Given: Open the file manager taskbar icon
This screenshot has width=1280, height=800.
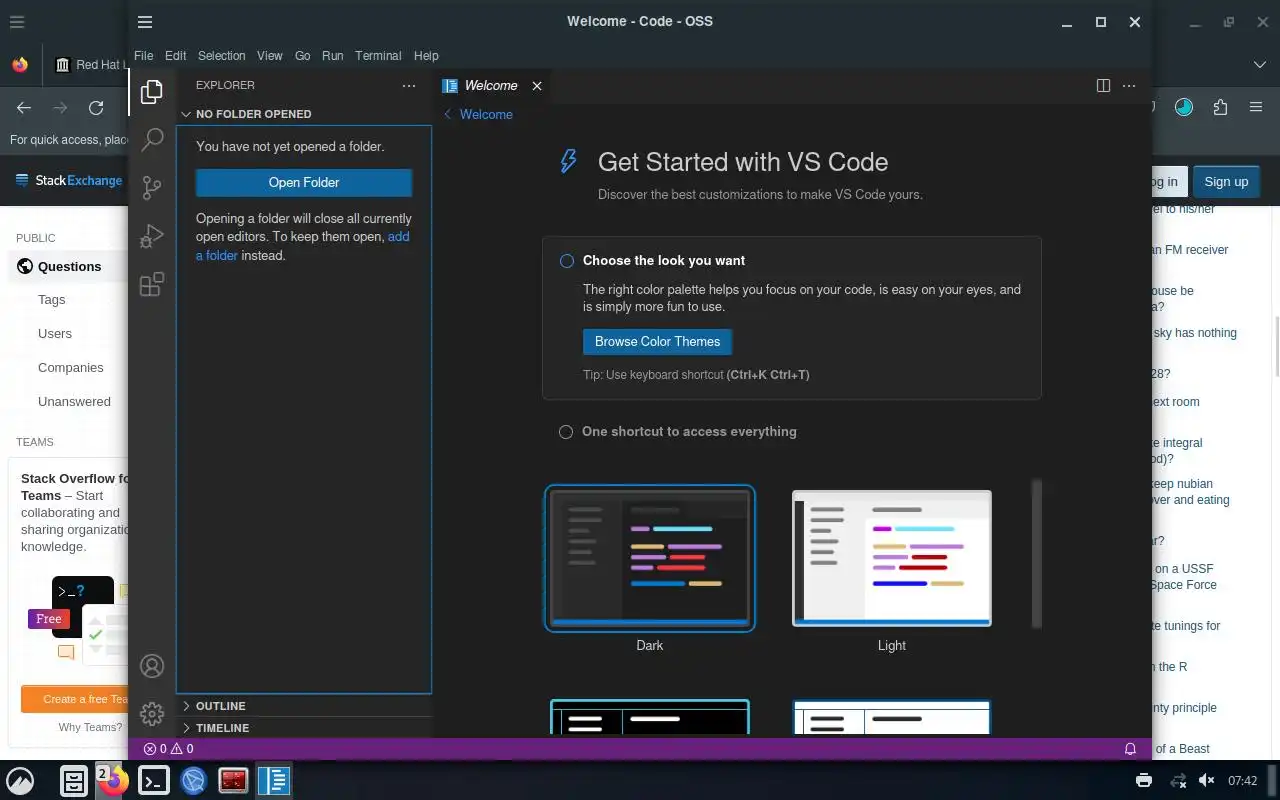Looking at the screenshot, I should pyautogui.click(x=73, y=781).
